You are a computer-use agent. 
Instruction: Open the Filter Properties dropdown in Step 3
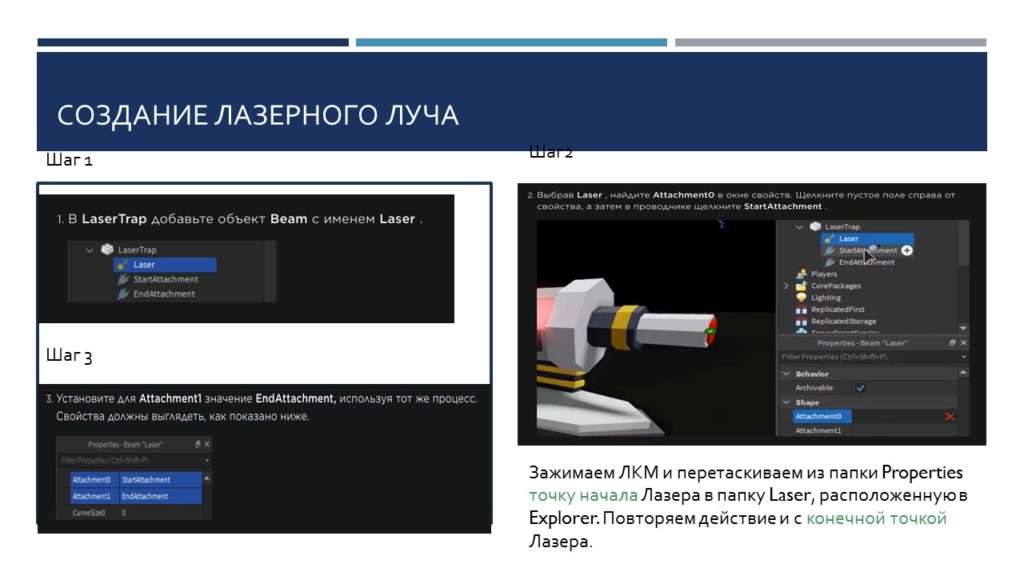point(207,461)
